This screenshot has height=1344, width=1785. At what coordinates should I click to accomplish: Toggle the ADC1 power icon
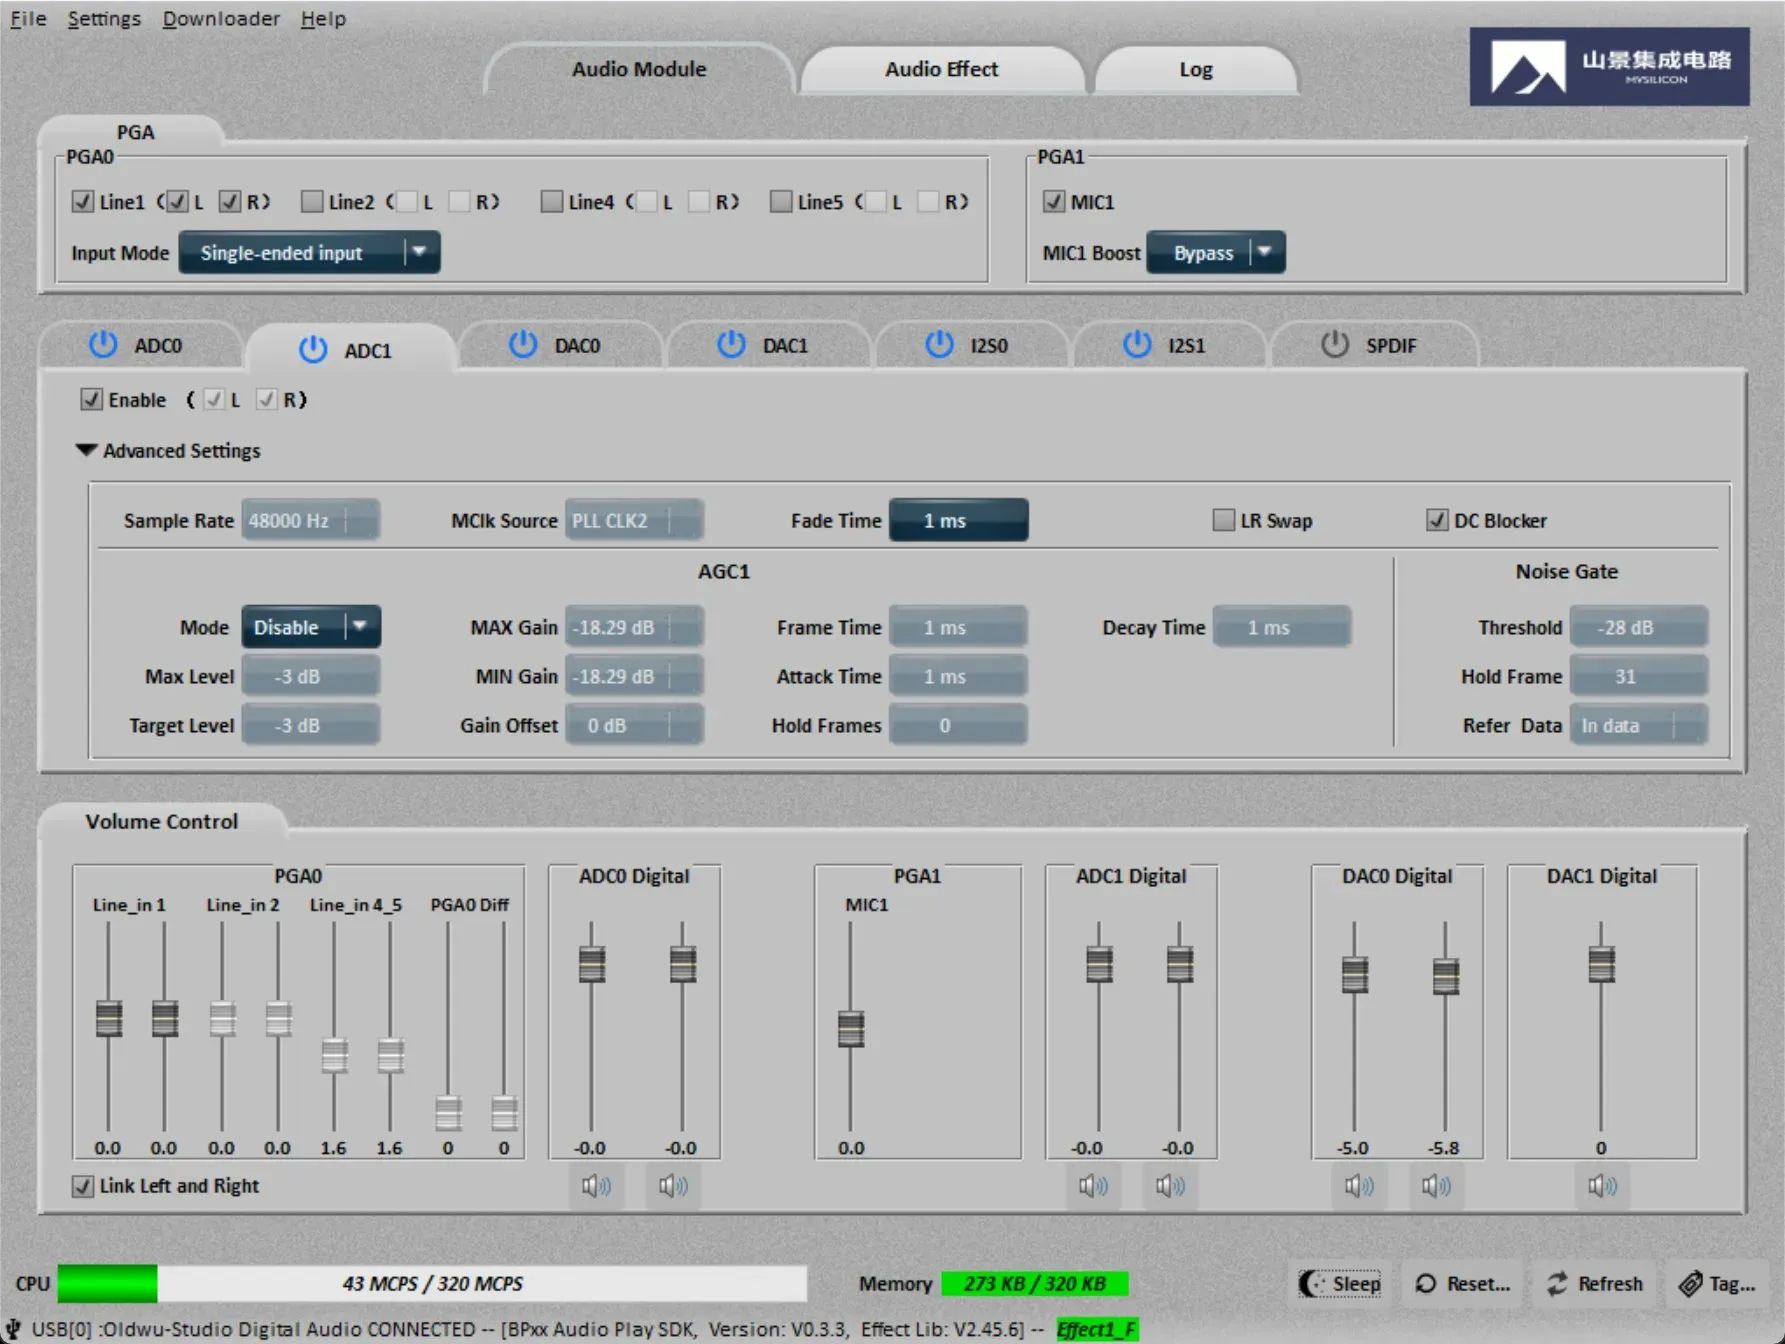pyautogui.click(x=313, y=350)
